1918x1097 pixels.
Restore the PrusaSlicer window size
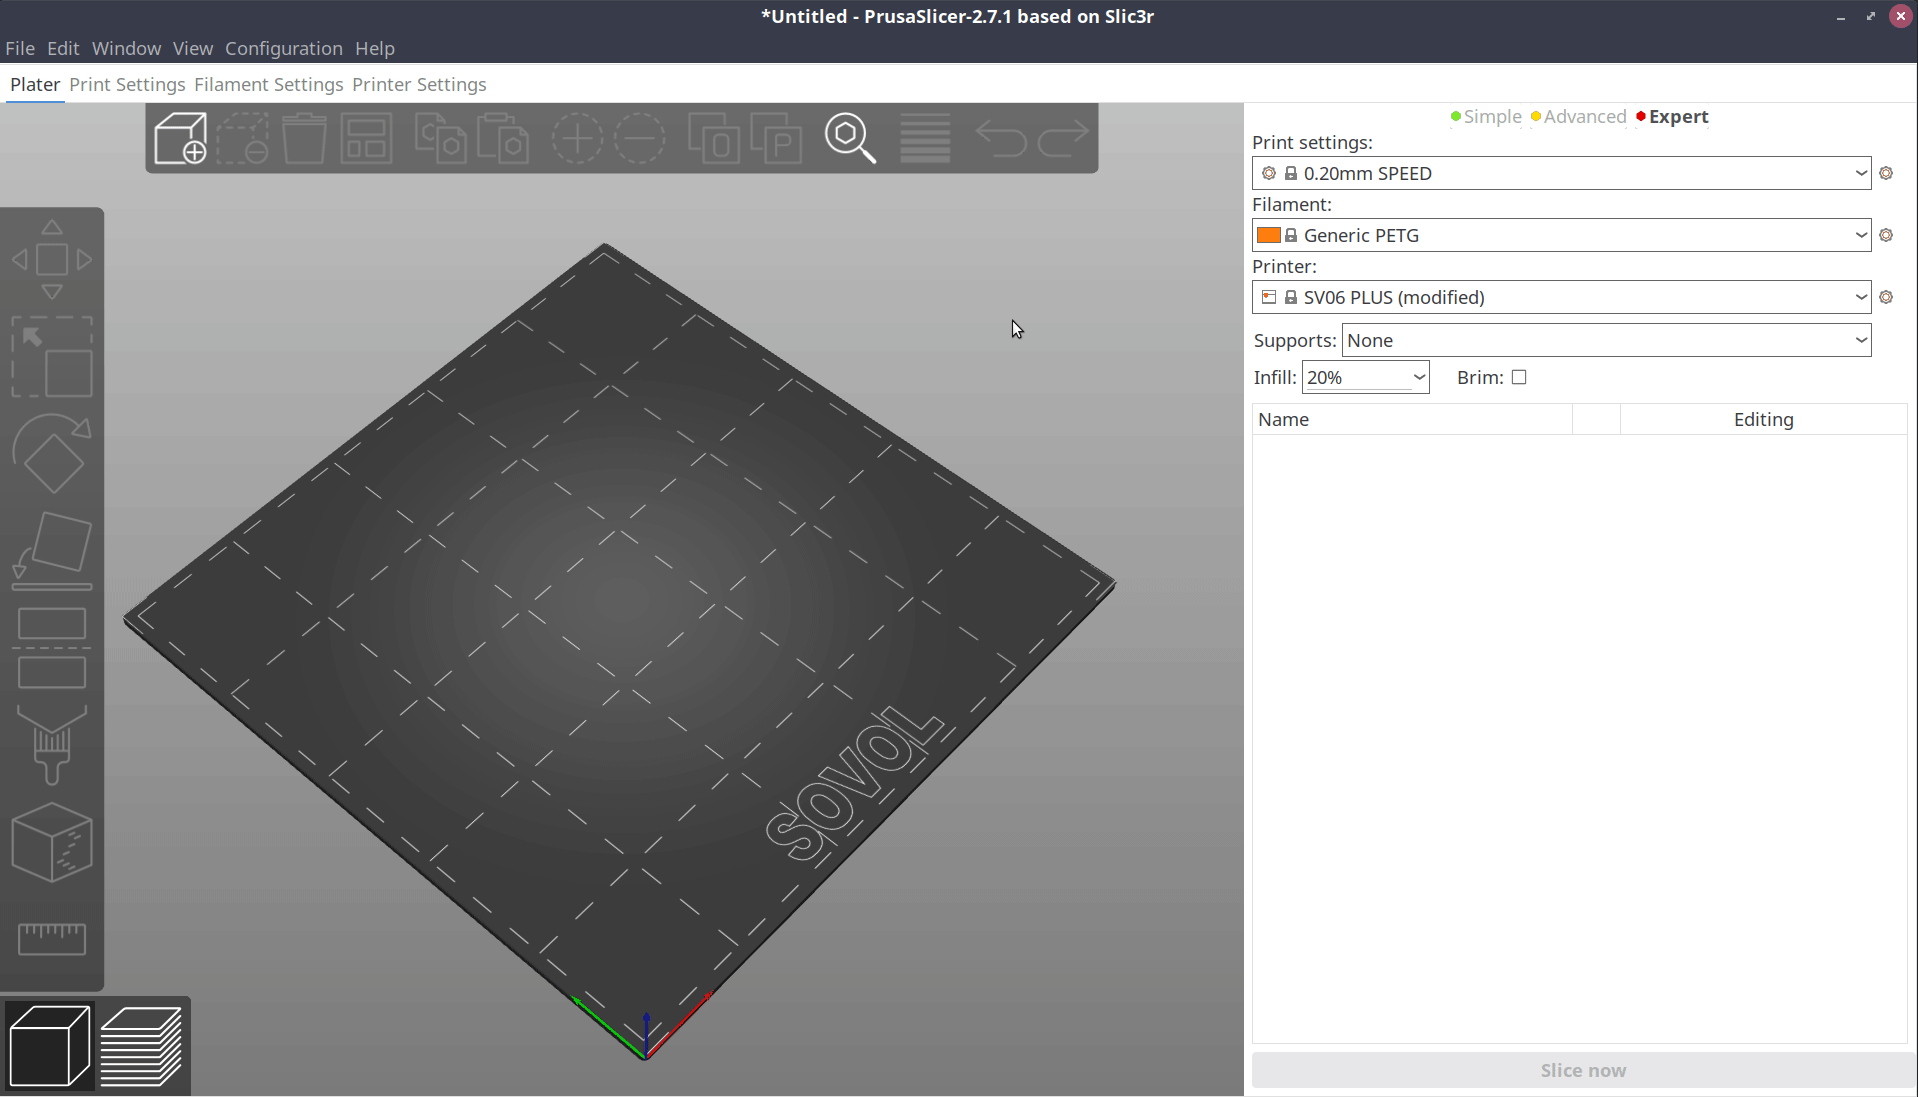click(1871, 16)
